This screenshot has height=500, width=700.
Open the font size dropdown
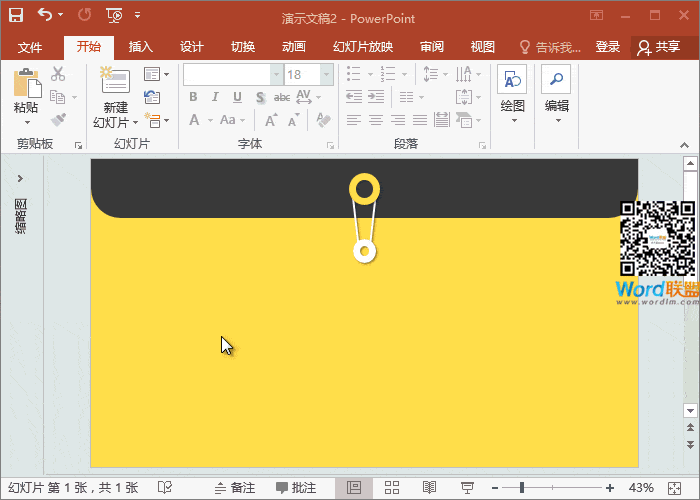click(x=326, y=74)
